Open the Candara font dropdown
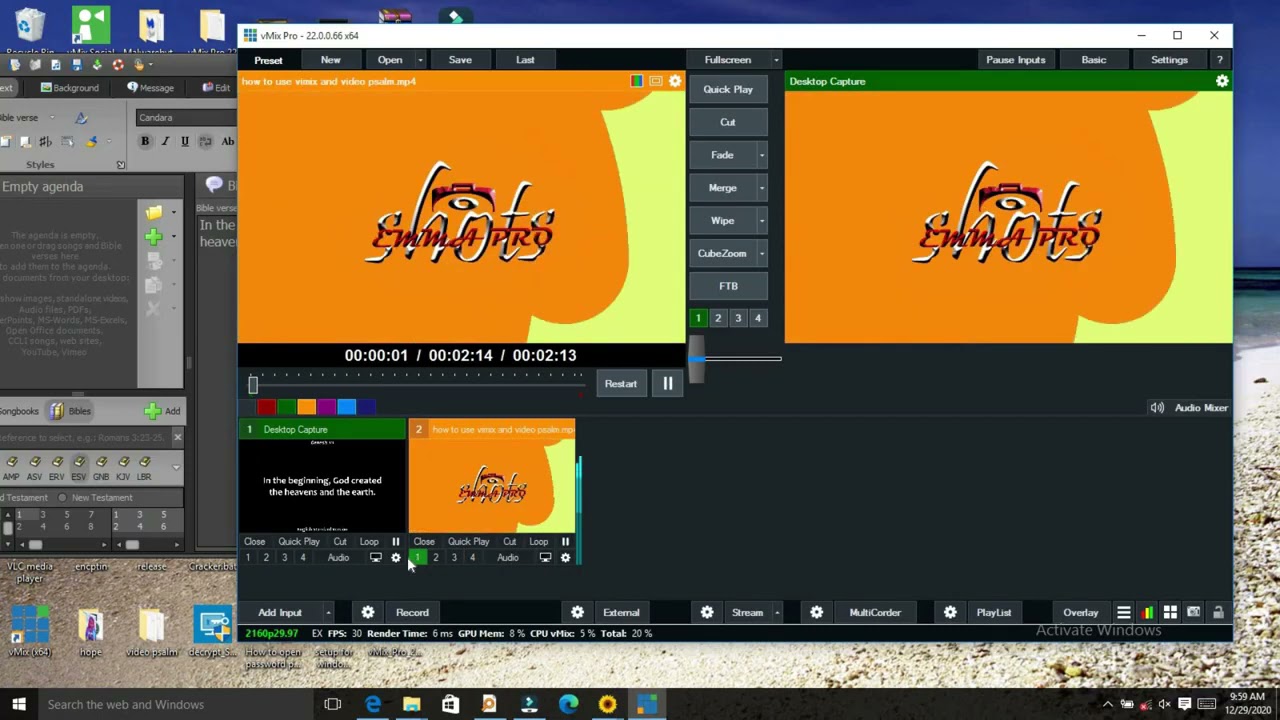Viewport: 1280px width, 720px height. coord(185,118)
